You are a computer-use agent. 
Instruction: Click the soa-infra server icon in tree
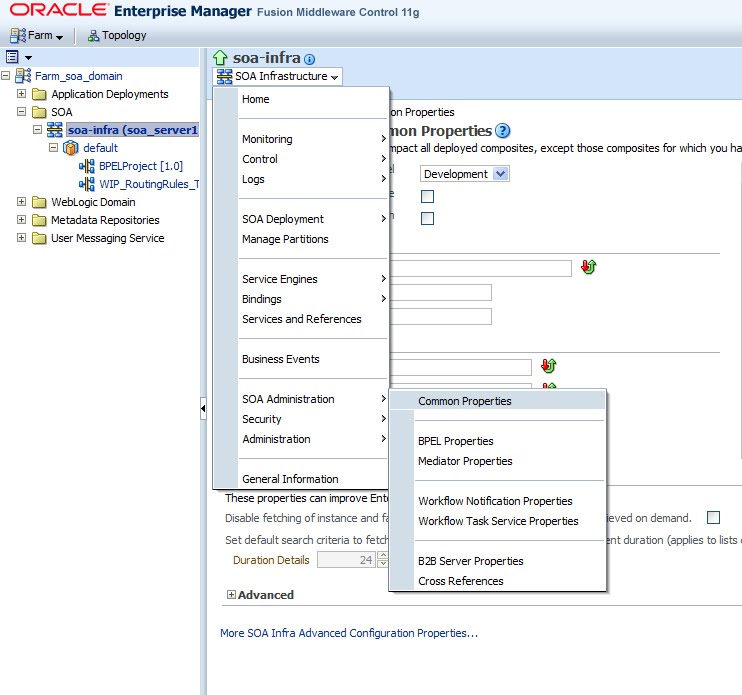[x=54, y=130]
